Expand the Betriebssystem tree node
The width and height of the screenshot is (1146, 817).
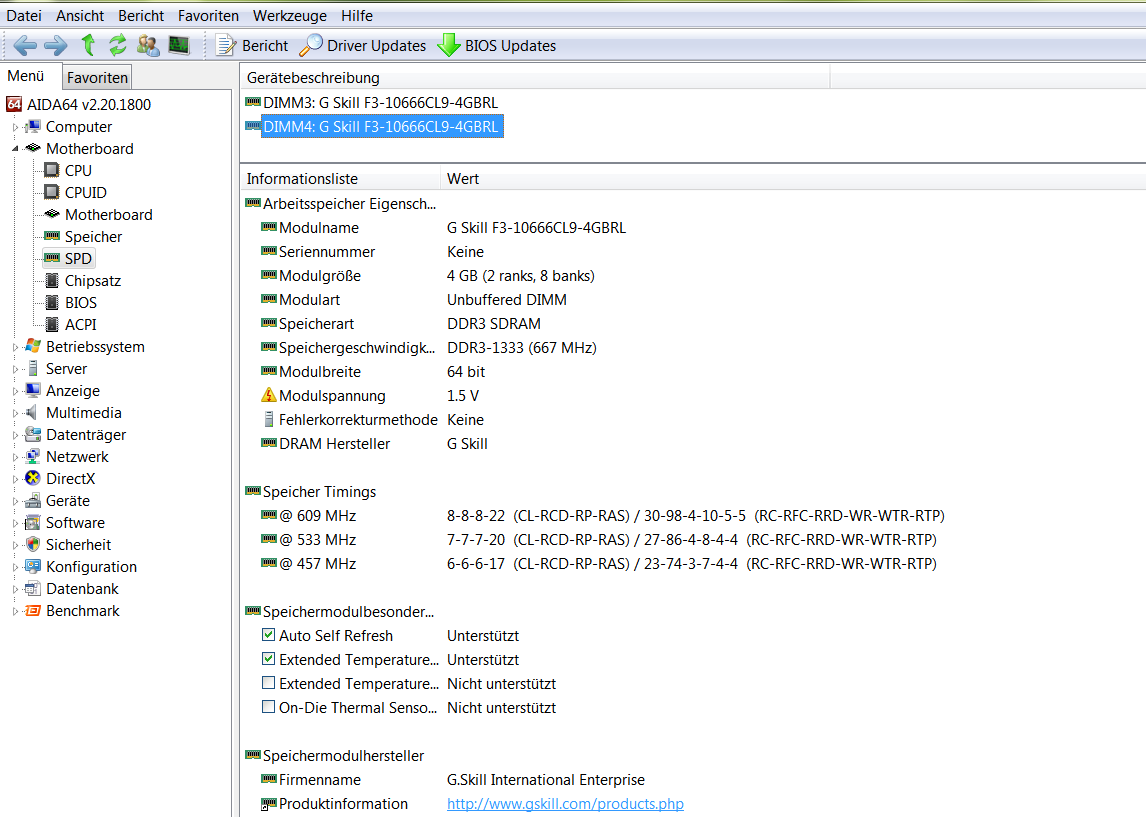(15, 347)
